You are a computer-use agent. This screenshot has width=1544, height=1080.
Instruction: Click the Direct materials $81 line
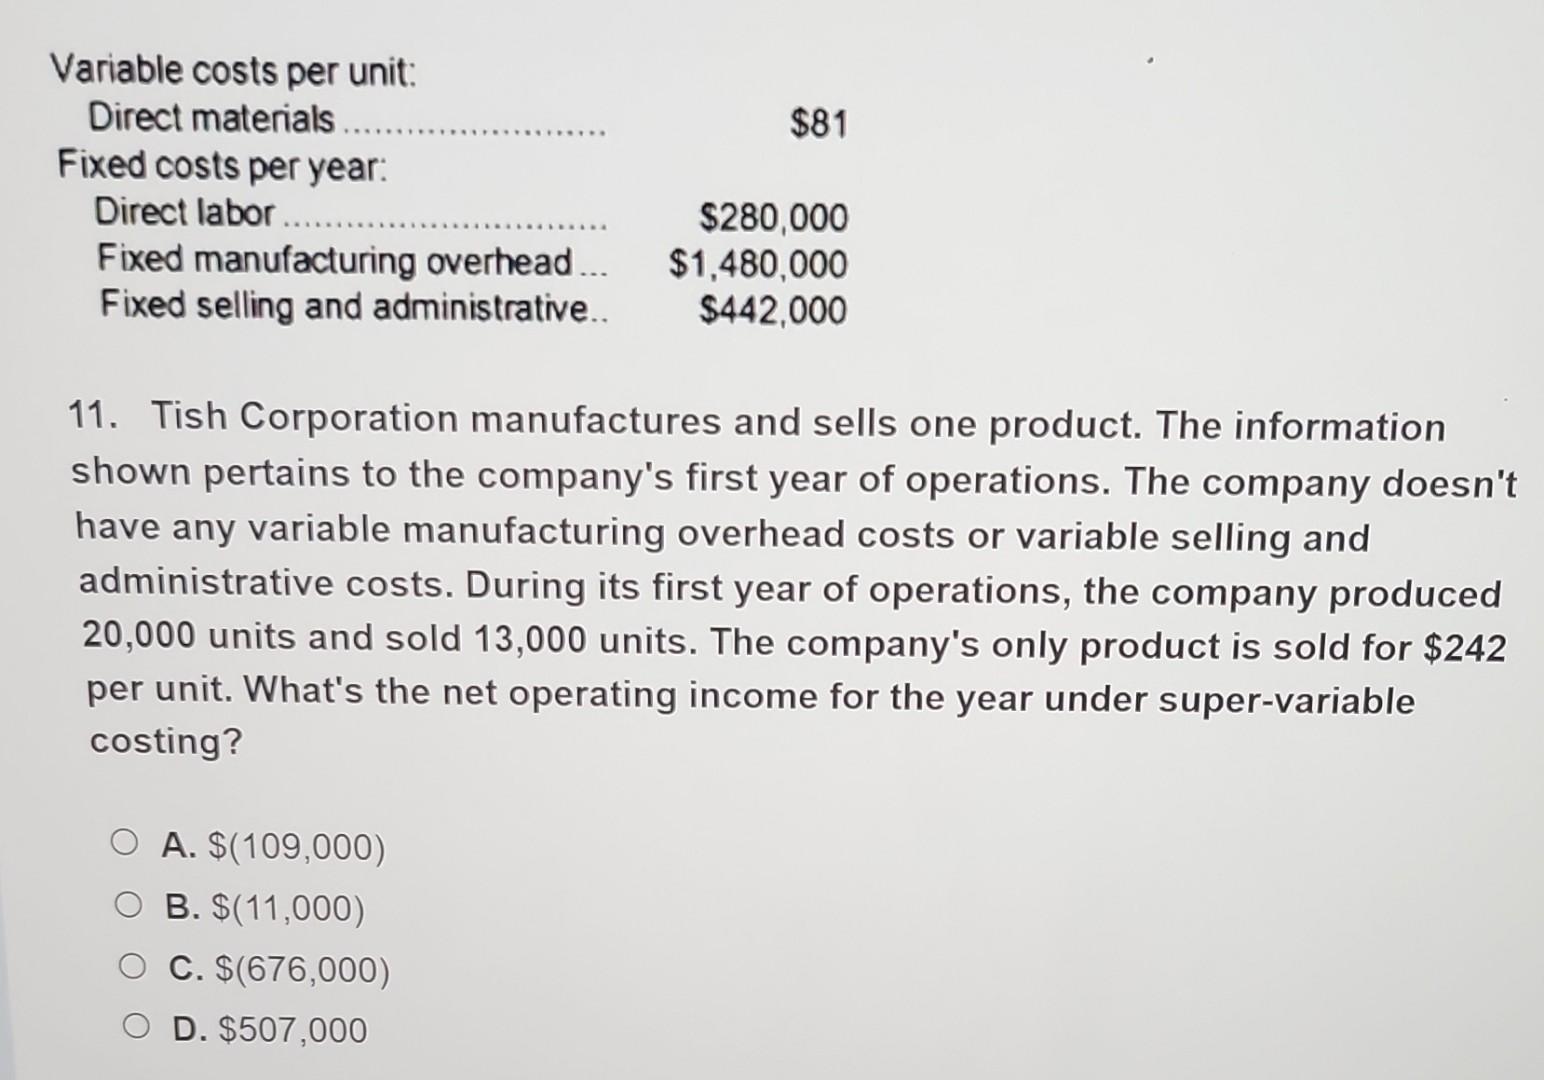[x=817, y=123]
